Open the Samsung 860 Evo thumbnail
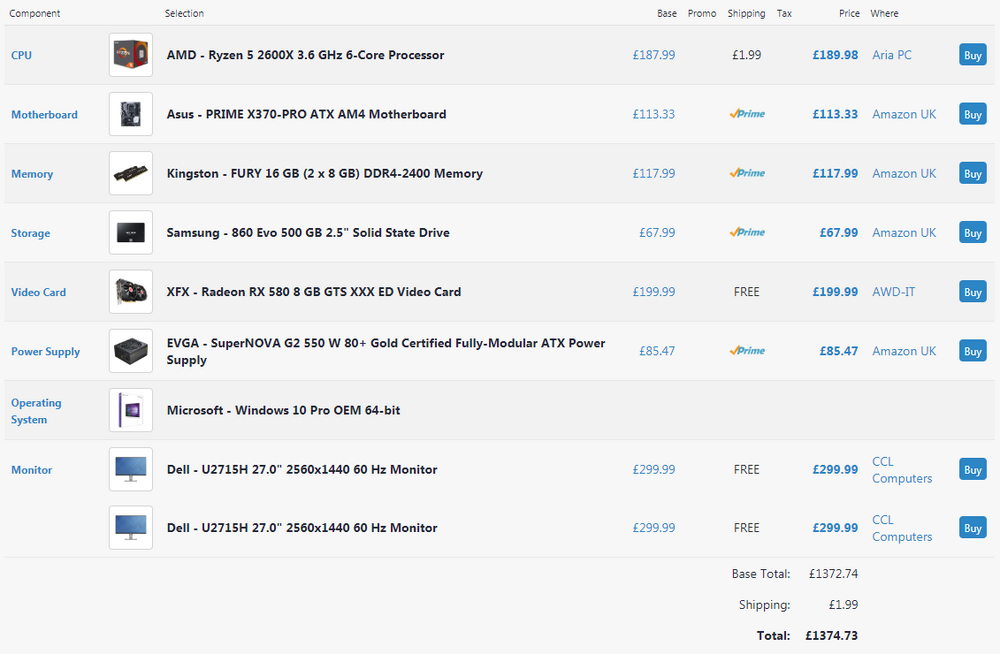This screenshot has height=654, width=1000. click(131, 233)
